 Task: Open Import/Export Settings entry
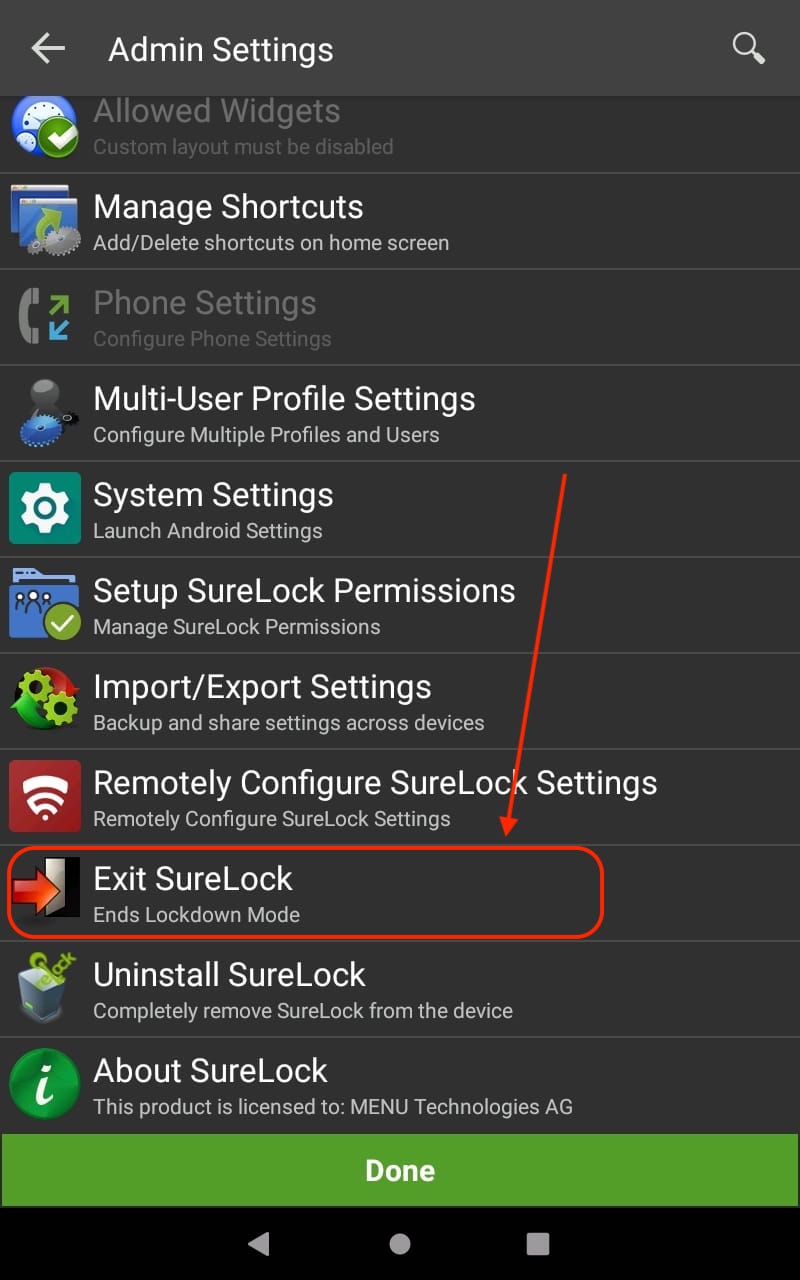point(400,701)
